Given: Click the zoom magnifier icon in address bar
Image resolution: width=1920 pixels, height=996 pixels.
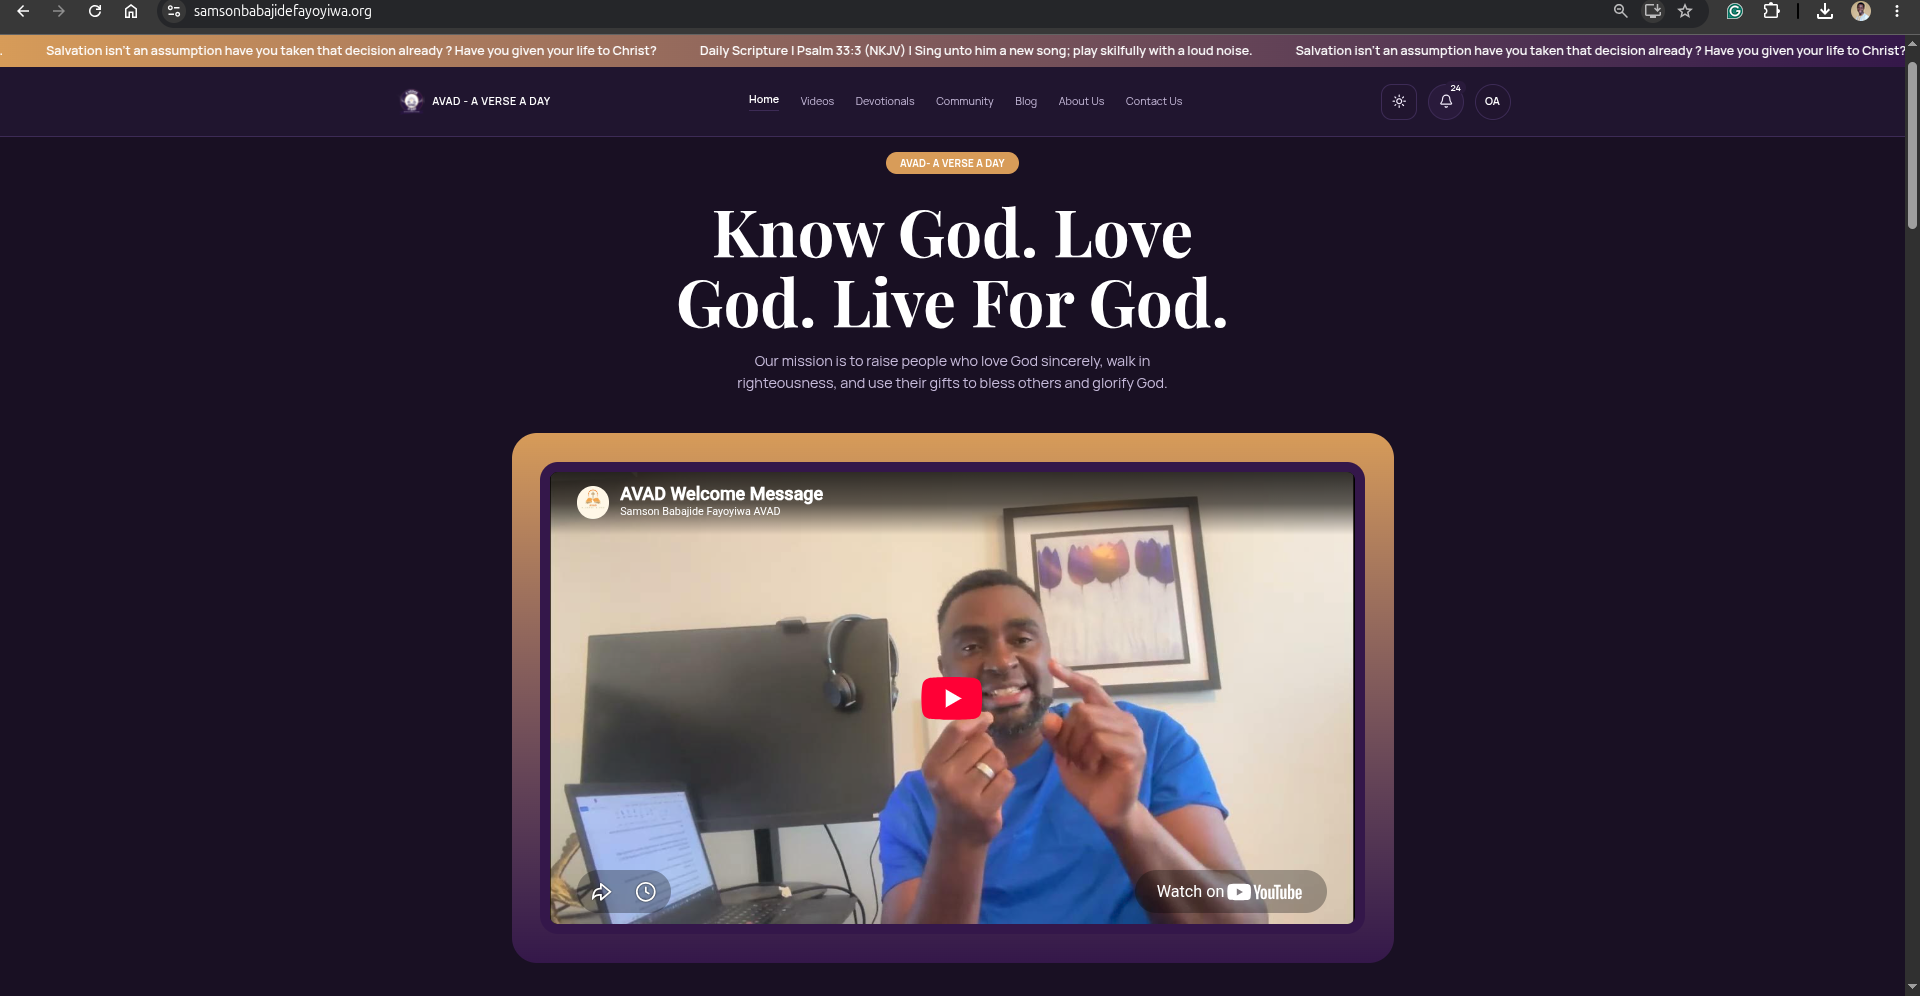Looking at the screenshot, I should pos(1621,11).
